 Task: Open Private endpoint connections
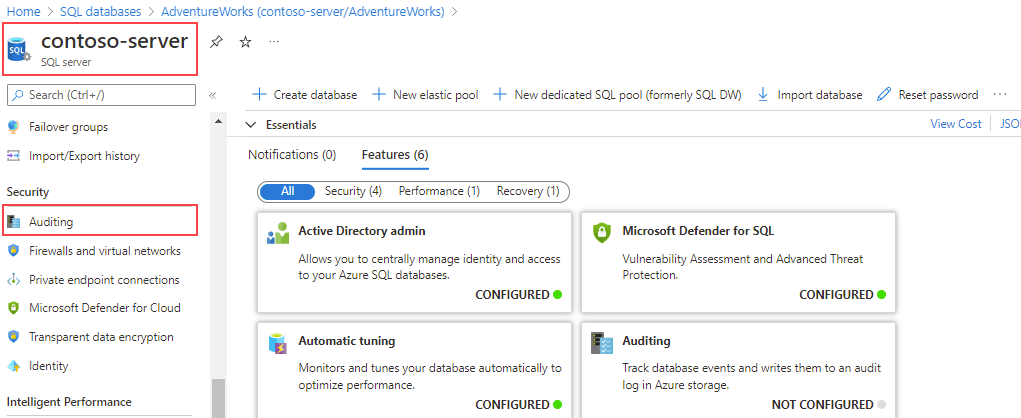point(104,280)
